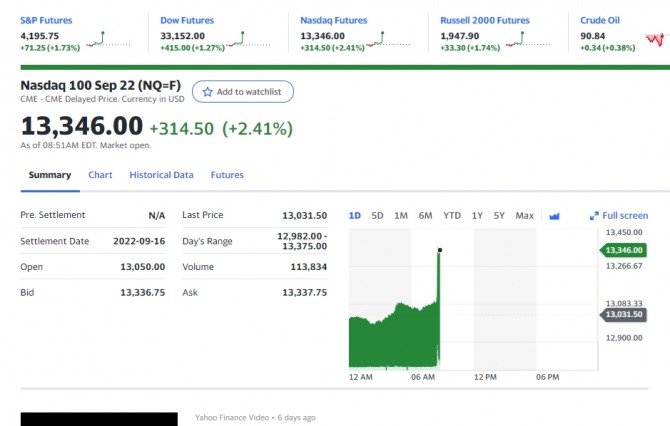Choose the Max chart range
The width and height of the screenshot is (670, 426).
pyautogui.click(x=524, y=215)
